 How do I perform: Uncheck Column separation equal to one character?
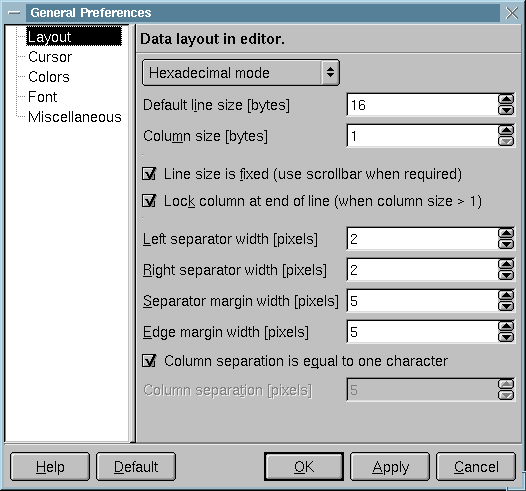[149, 361]
